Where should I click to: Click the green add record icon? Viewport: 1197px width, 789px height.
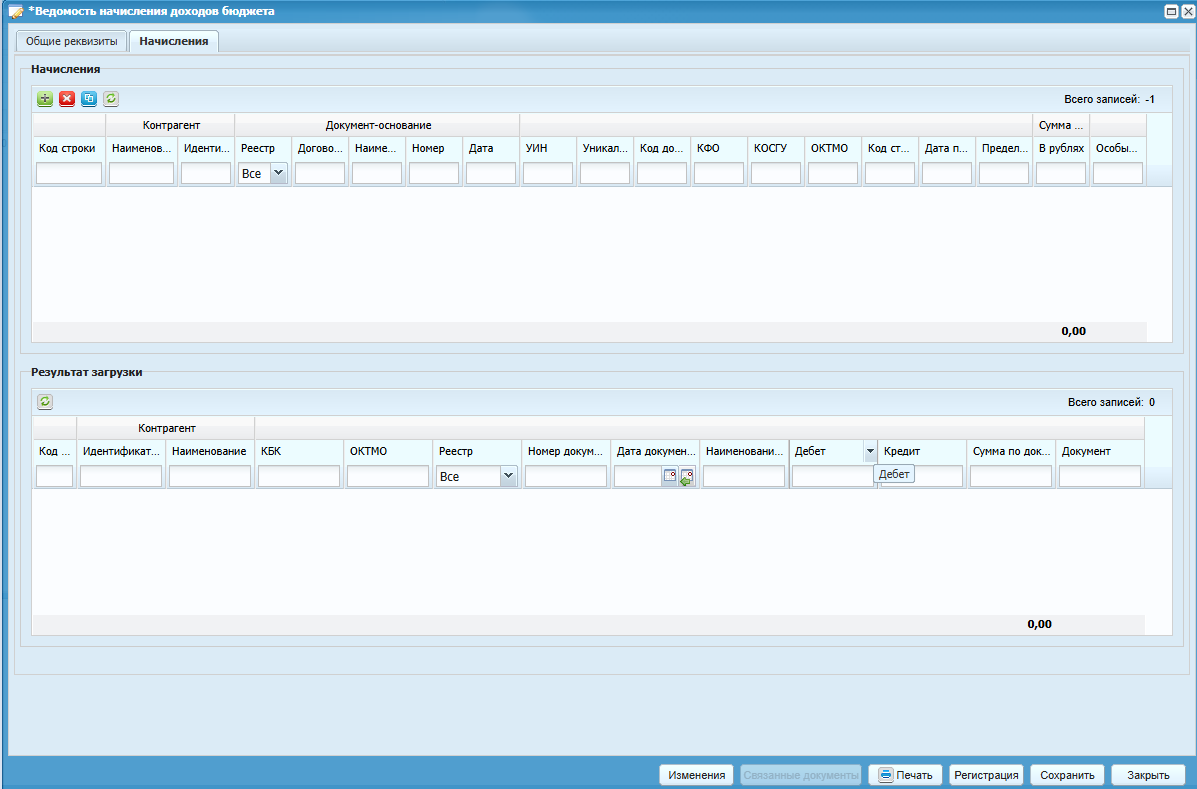pyautogui.click(x=45, y=99)
